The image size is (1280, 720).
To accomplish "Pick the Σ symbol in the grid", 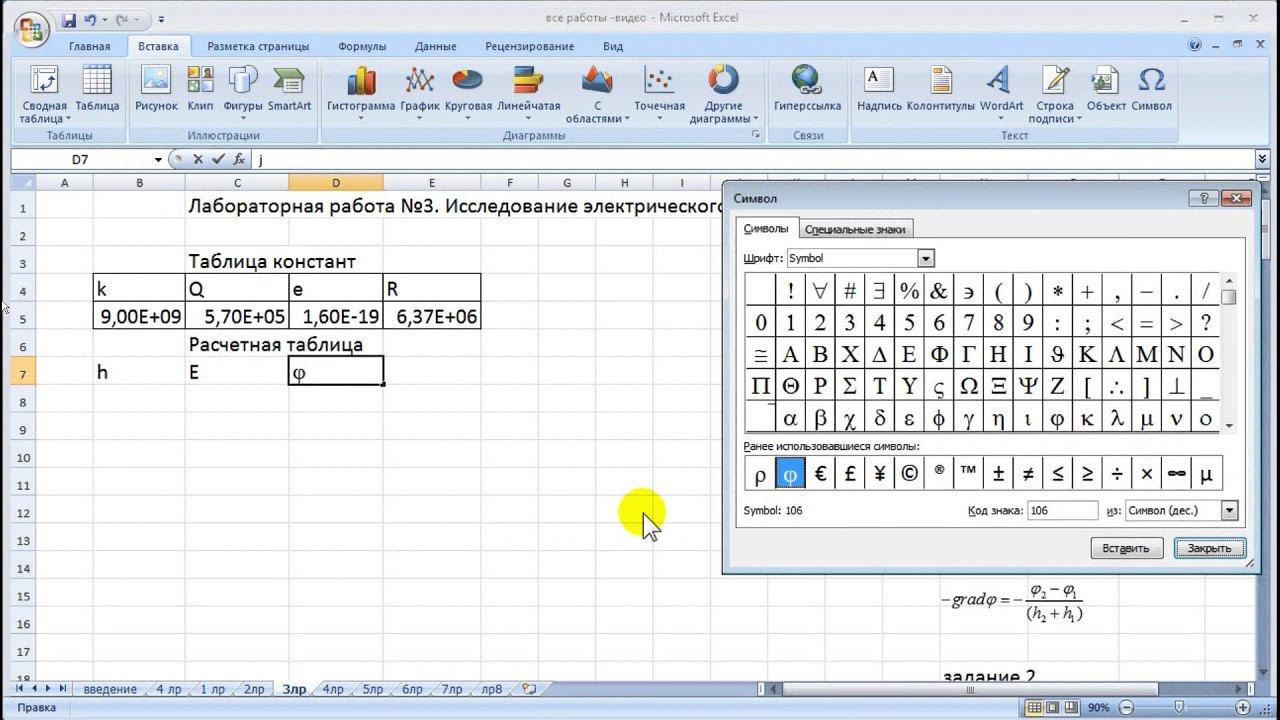I will (x=849, y=386).
